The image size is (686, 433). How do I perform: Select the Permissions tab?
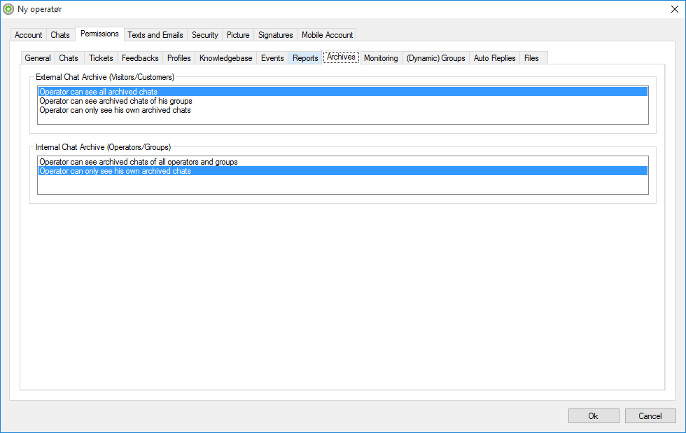pyautogui.click(x=100, y=34)
